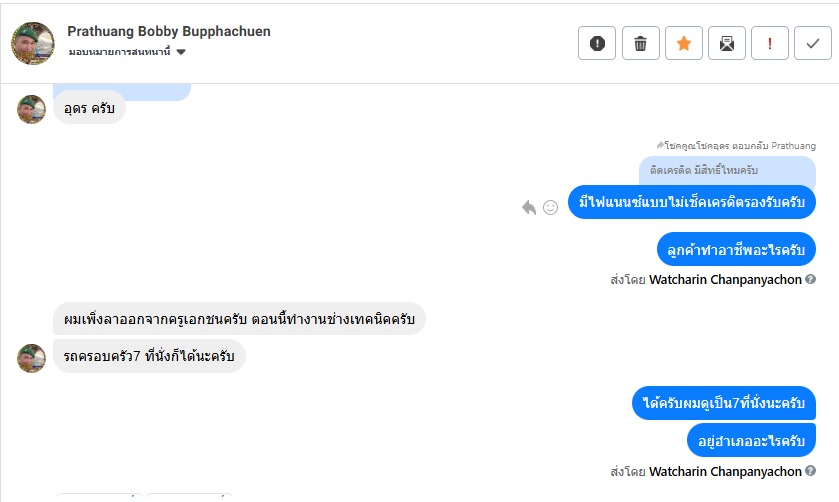Click the quoted reply 'ติดเครดิต มีสิทธิ์ไหมครับ'
839x502 pixels.
click(727, 170)
